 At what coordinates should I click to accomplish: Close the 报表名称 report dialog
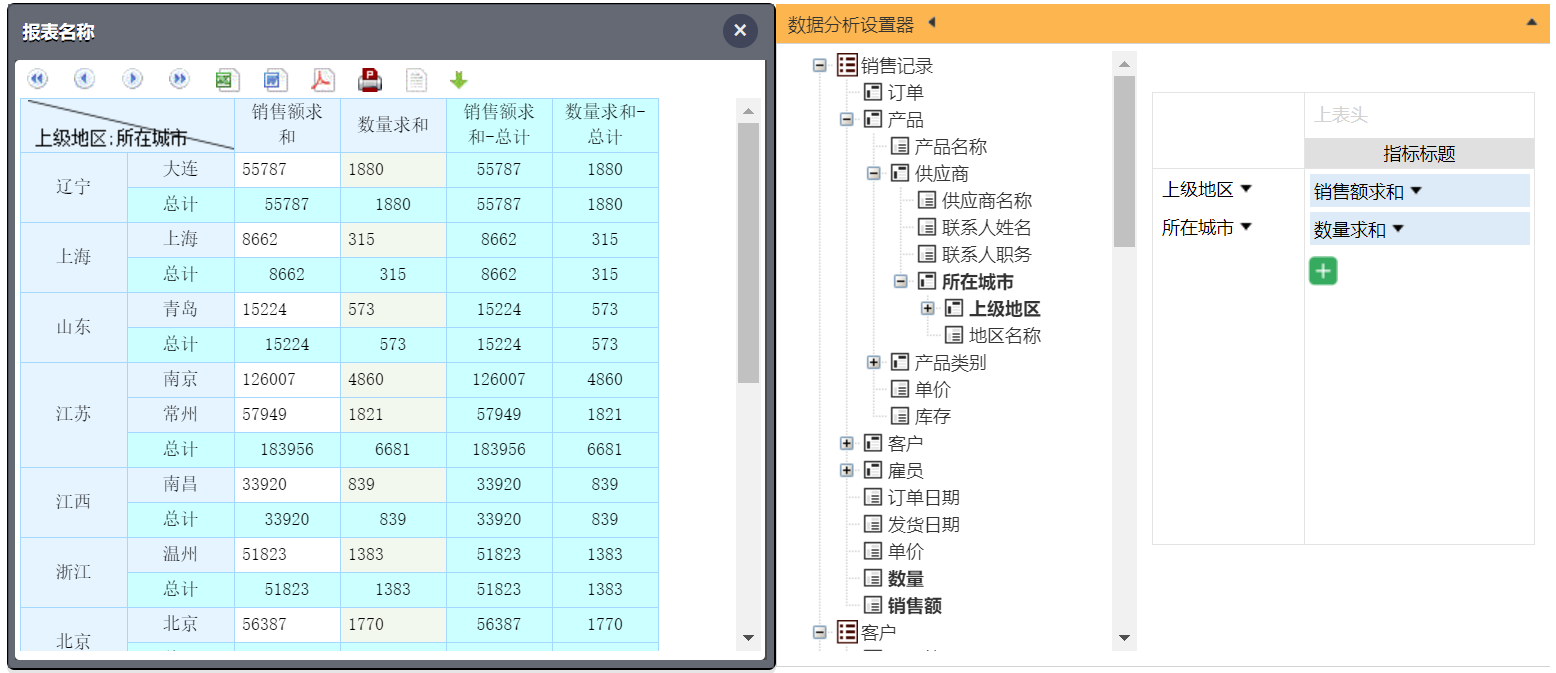(x=740, y=31)
